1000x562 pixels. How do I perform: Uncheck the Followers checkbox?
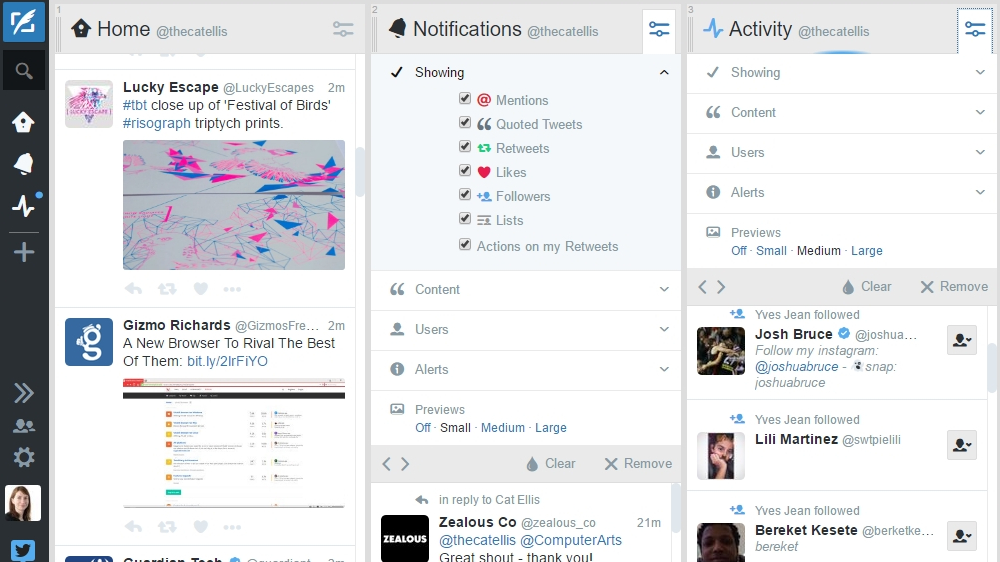click(x=465, y=194)
